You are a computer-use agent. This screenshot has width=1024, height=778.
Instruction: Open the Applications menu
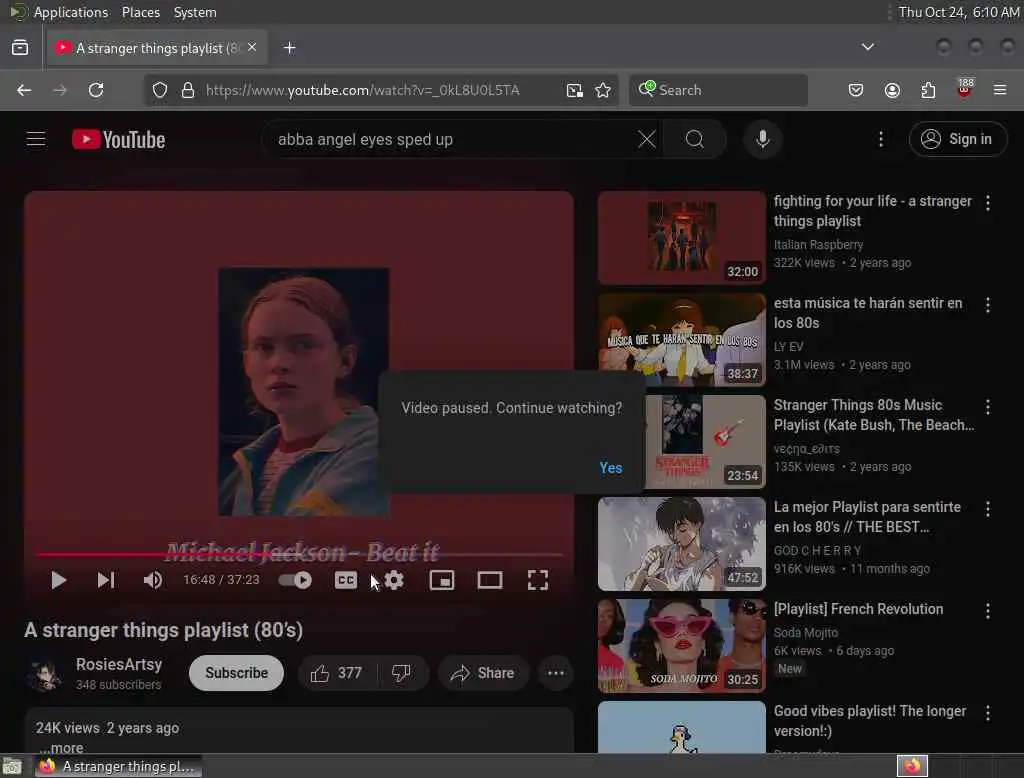coord(71,12)
